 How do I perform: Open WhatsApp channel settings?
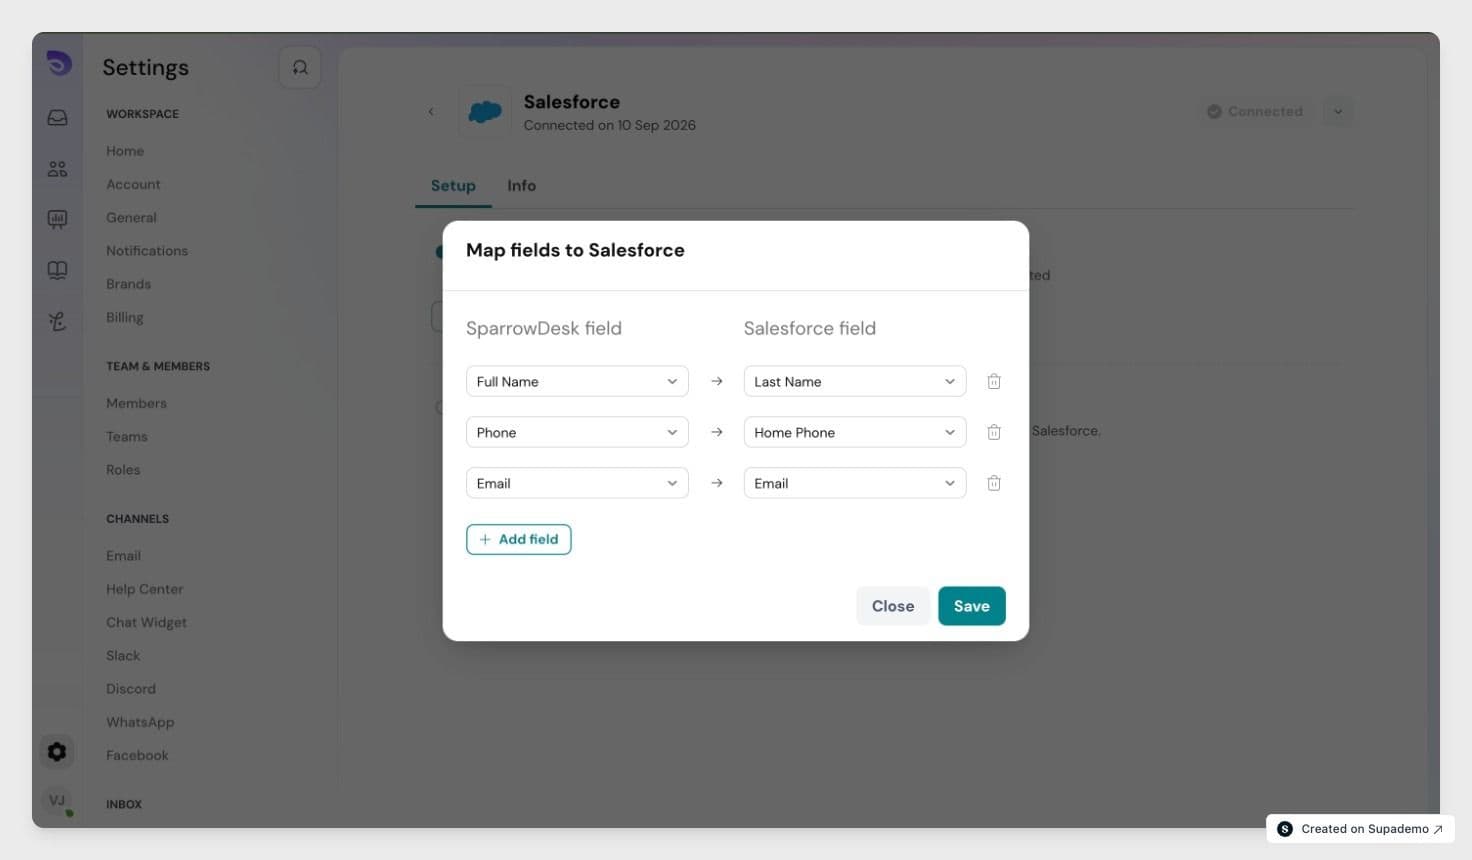[x=140, y=722]
